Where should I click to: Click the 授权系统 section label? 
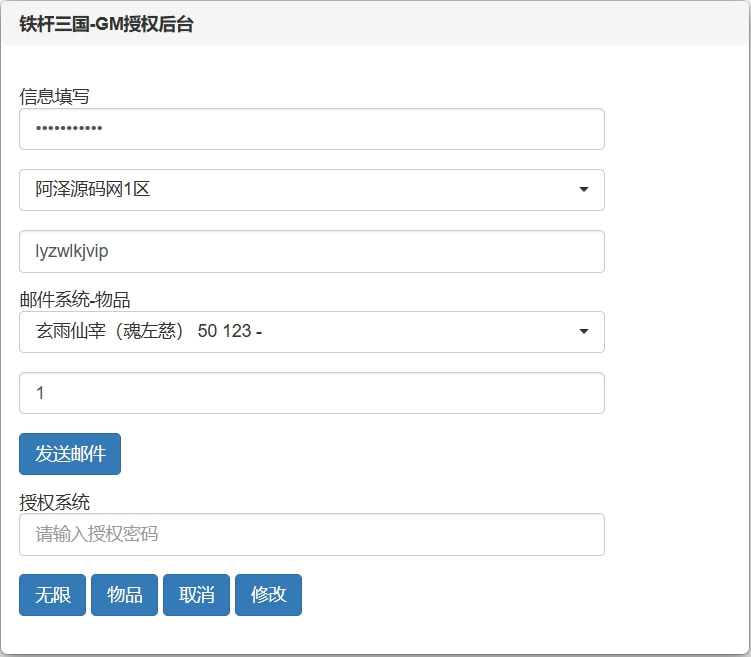point(54,502)
